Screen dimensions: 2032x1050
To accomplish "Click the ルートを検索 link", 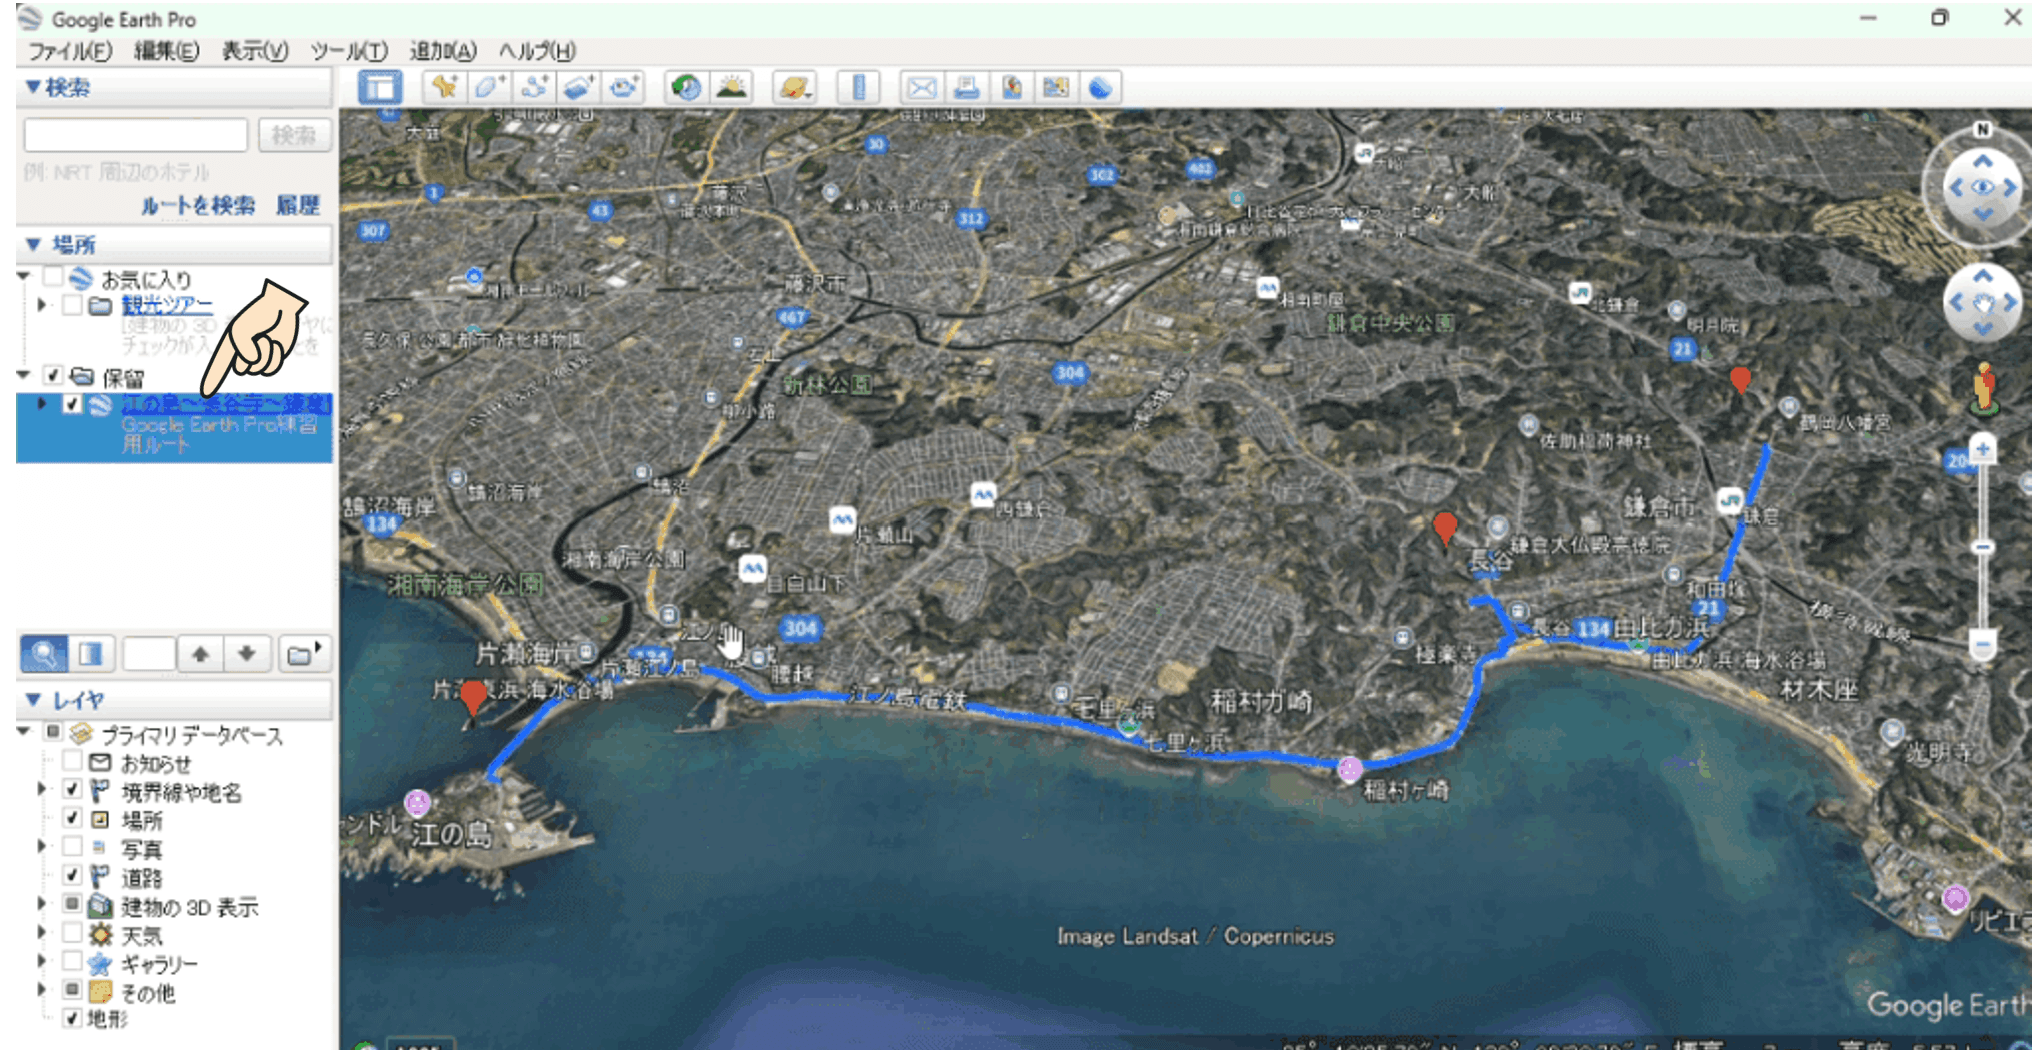I will pos(197,206).
